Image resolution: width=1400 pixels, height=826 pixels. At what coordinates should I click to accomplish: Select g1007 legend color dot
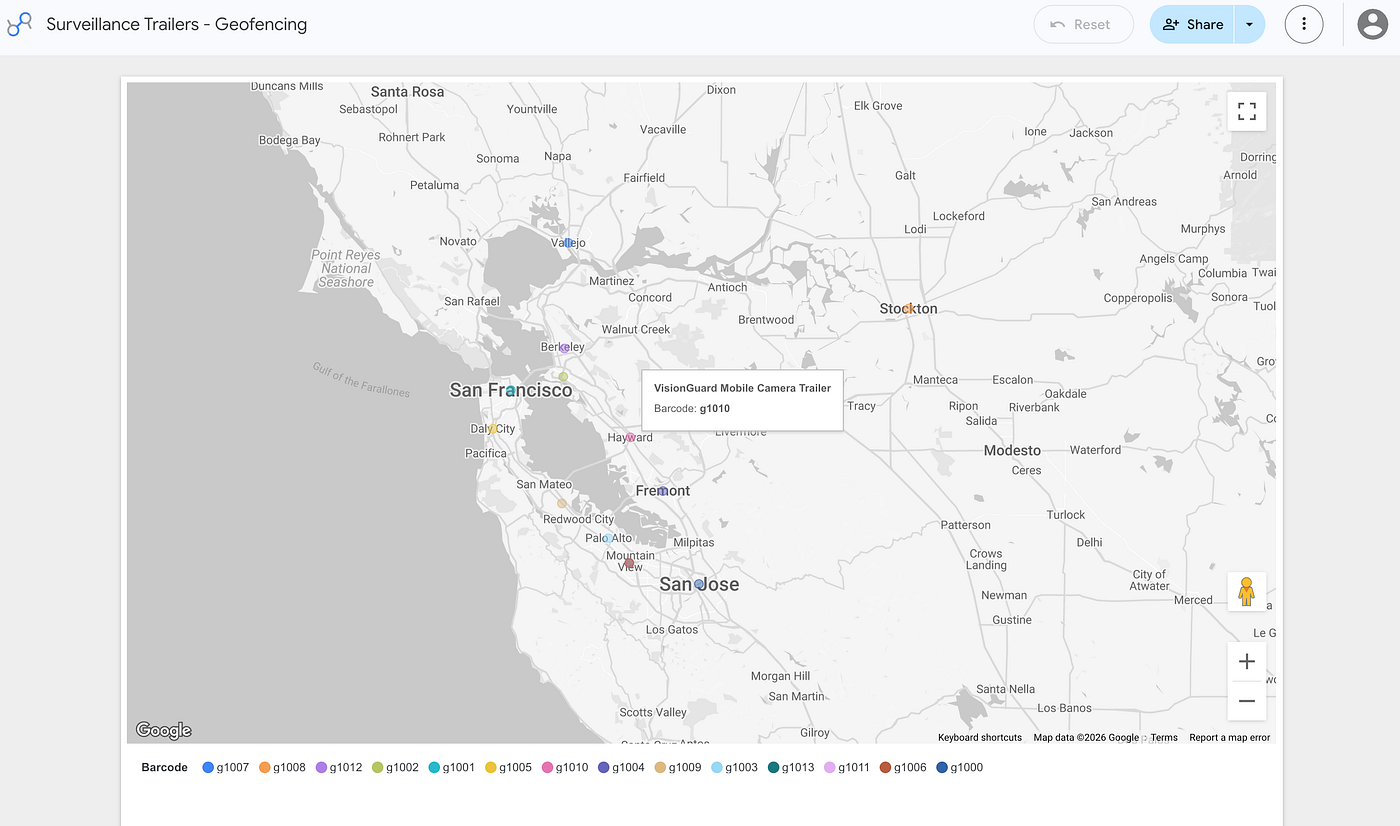click(x=208, y=768)
